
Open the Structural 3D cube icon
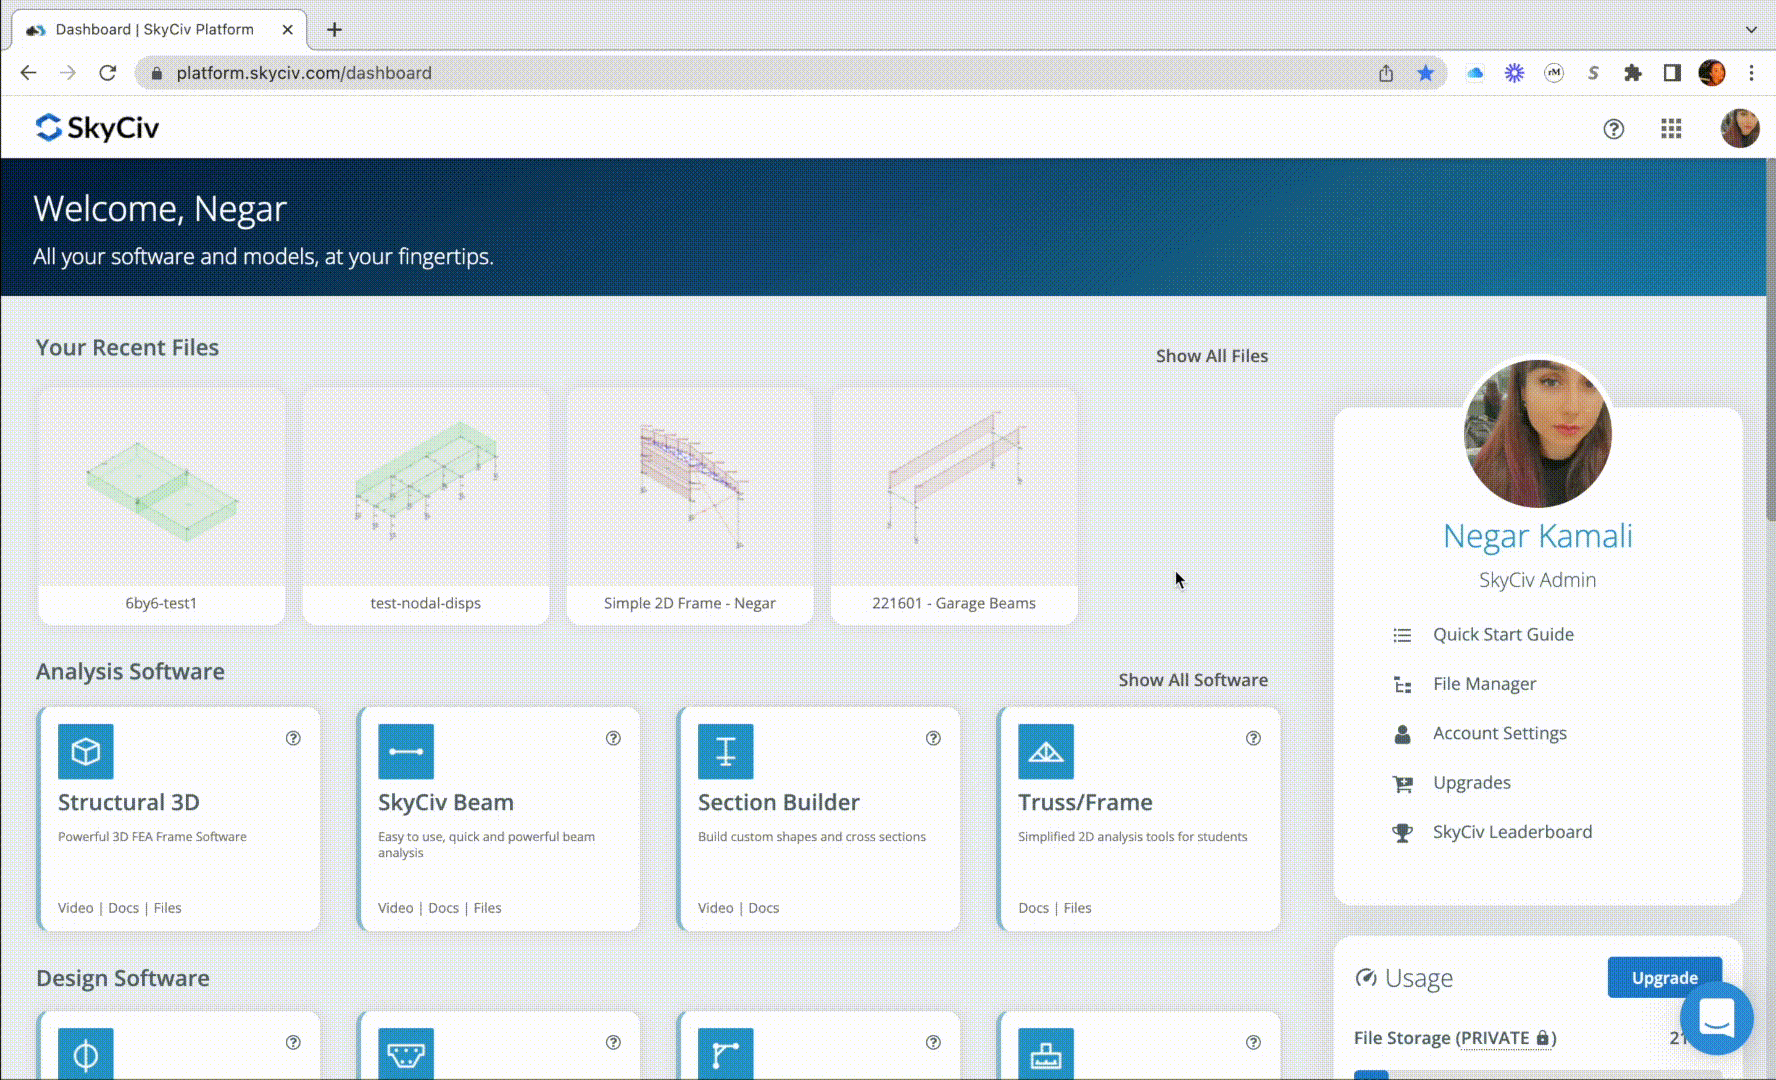pos(86,751)
